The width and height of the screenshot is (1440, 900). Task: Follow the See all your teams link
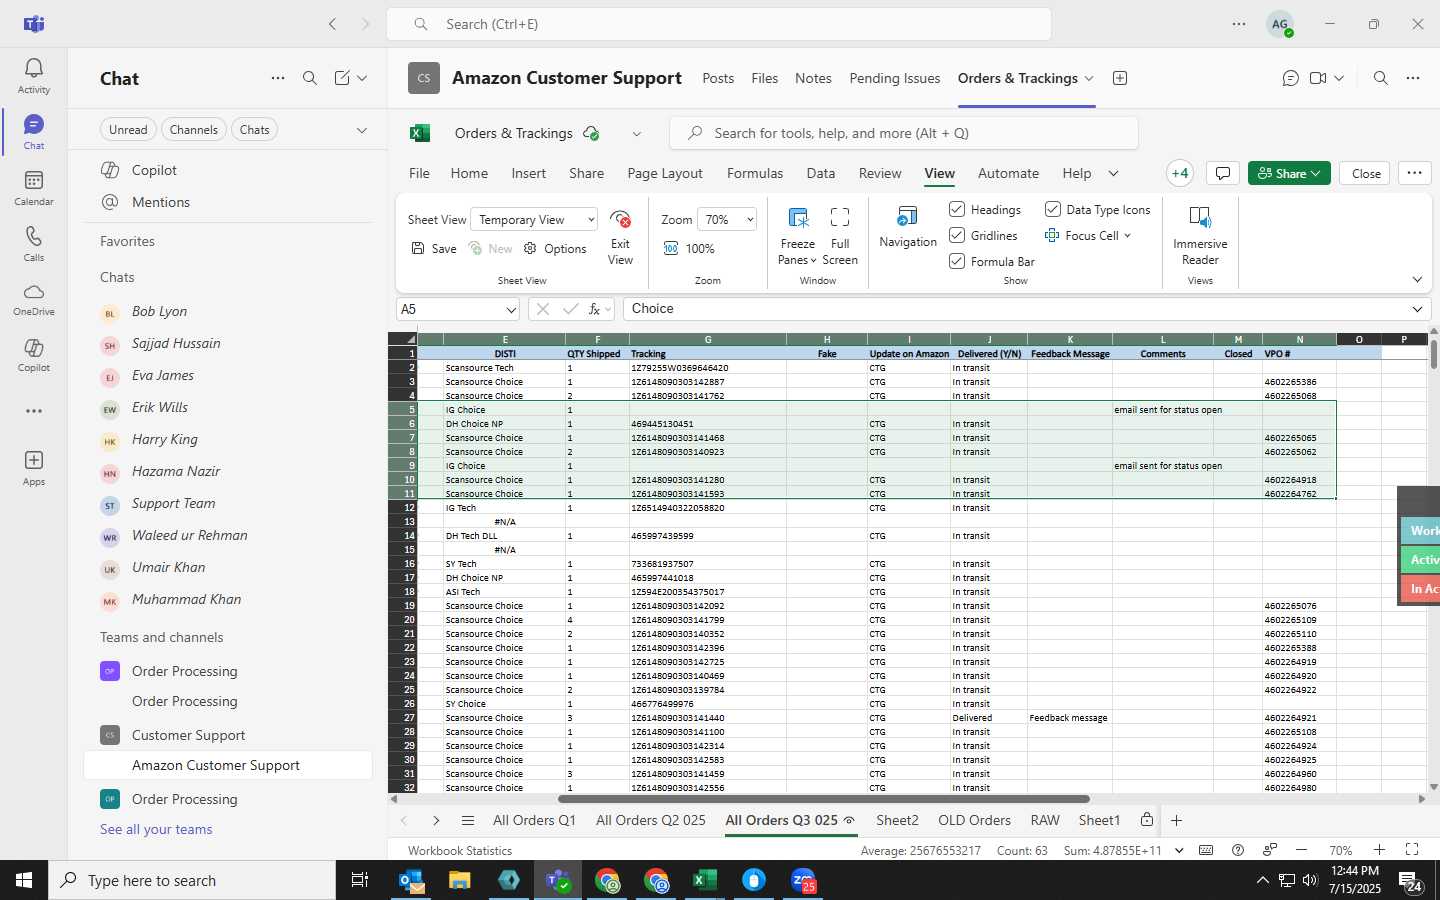pos(156,829)
